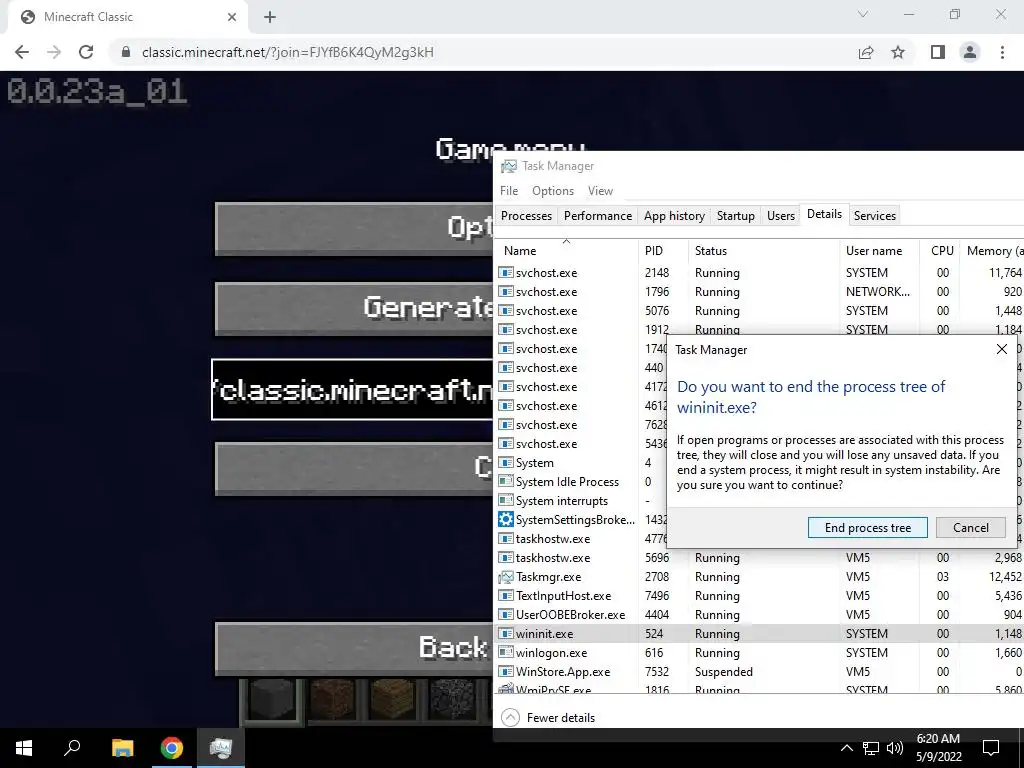Select TextInputHost.exe process row
This screenshot has width=1024, height=768.
click(760, 596)
